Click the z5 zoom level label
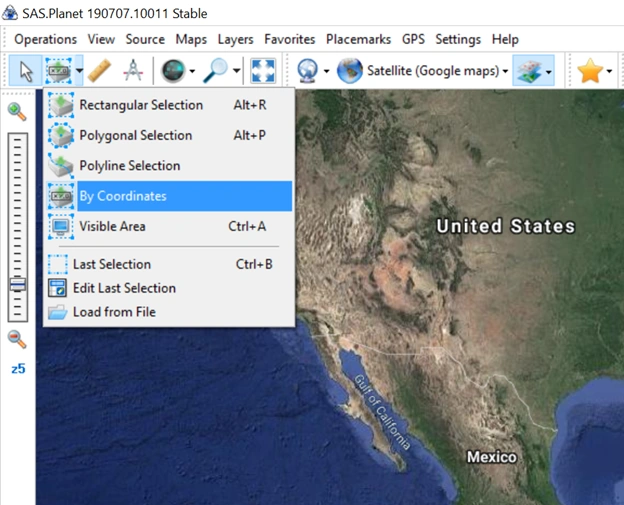The image size is (624, 505). [x=18, y=369]
